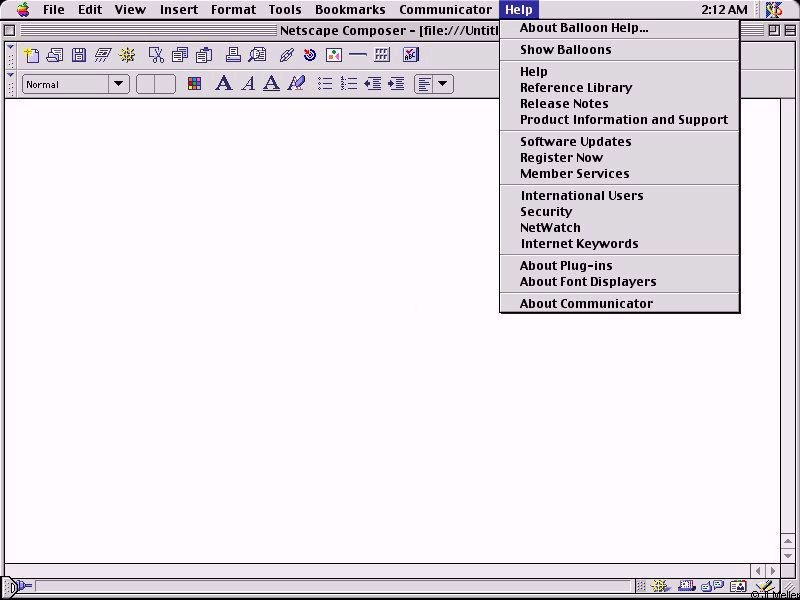The width and height of the screenshot is (800, 600).
Task: Click the Numbered List icon
Action: [x=349, y=84]
